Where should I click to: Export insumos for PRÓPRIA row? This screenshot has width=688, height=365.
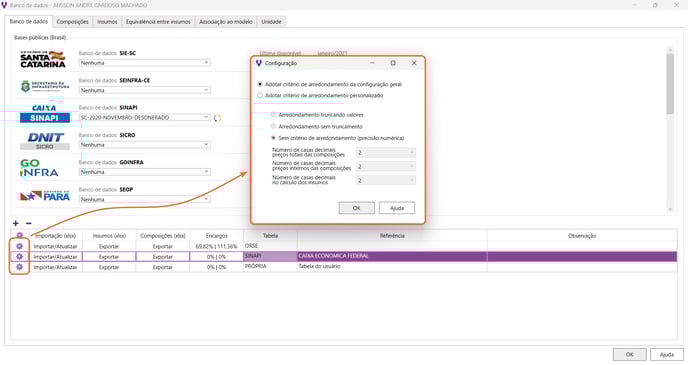109,267
